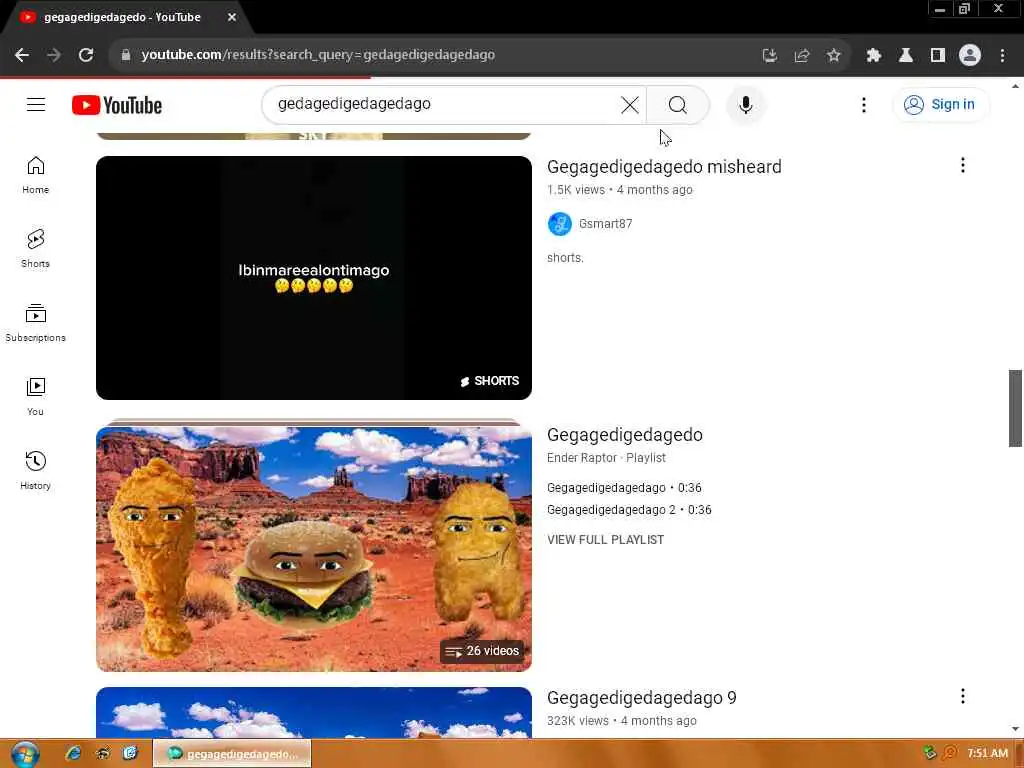Click the taskbar clock 7:51 AM

pyautogui.click(x=987, y=754)
